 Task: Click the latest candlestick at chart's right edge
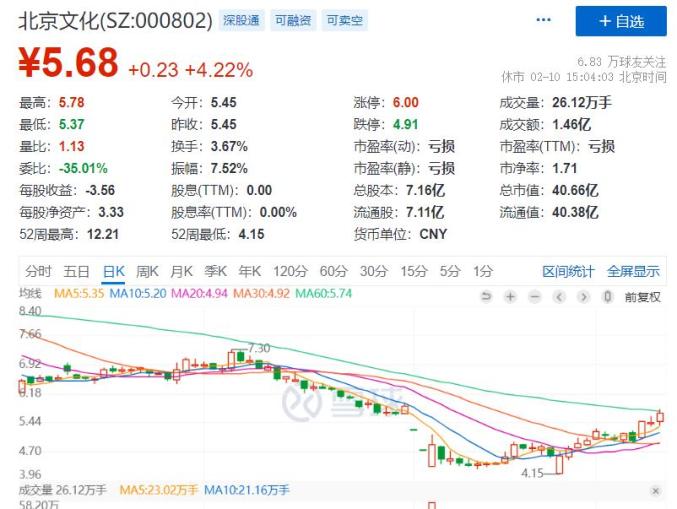coord(660,416)
